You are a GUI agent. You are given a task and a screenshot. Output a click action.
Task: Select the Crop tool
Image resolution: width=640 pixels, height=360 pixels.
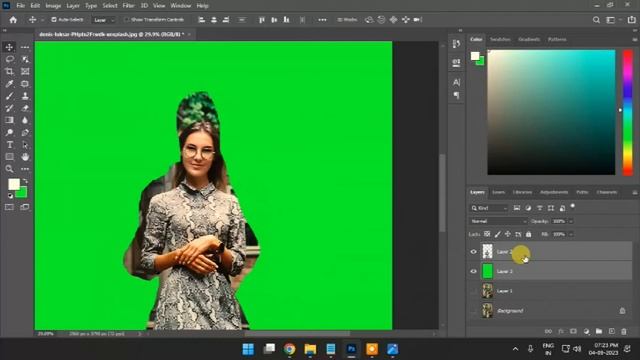pos(9,71)
